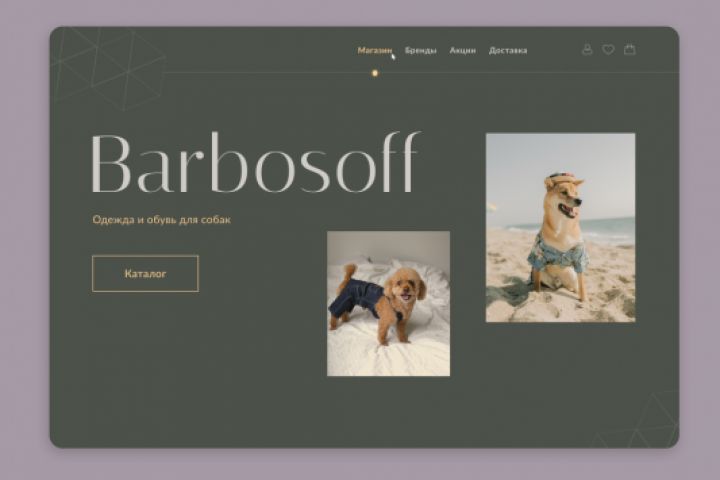Go to the Бренды menu item

pyautogui.click(x=421, y=51)
